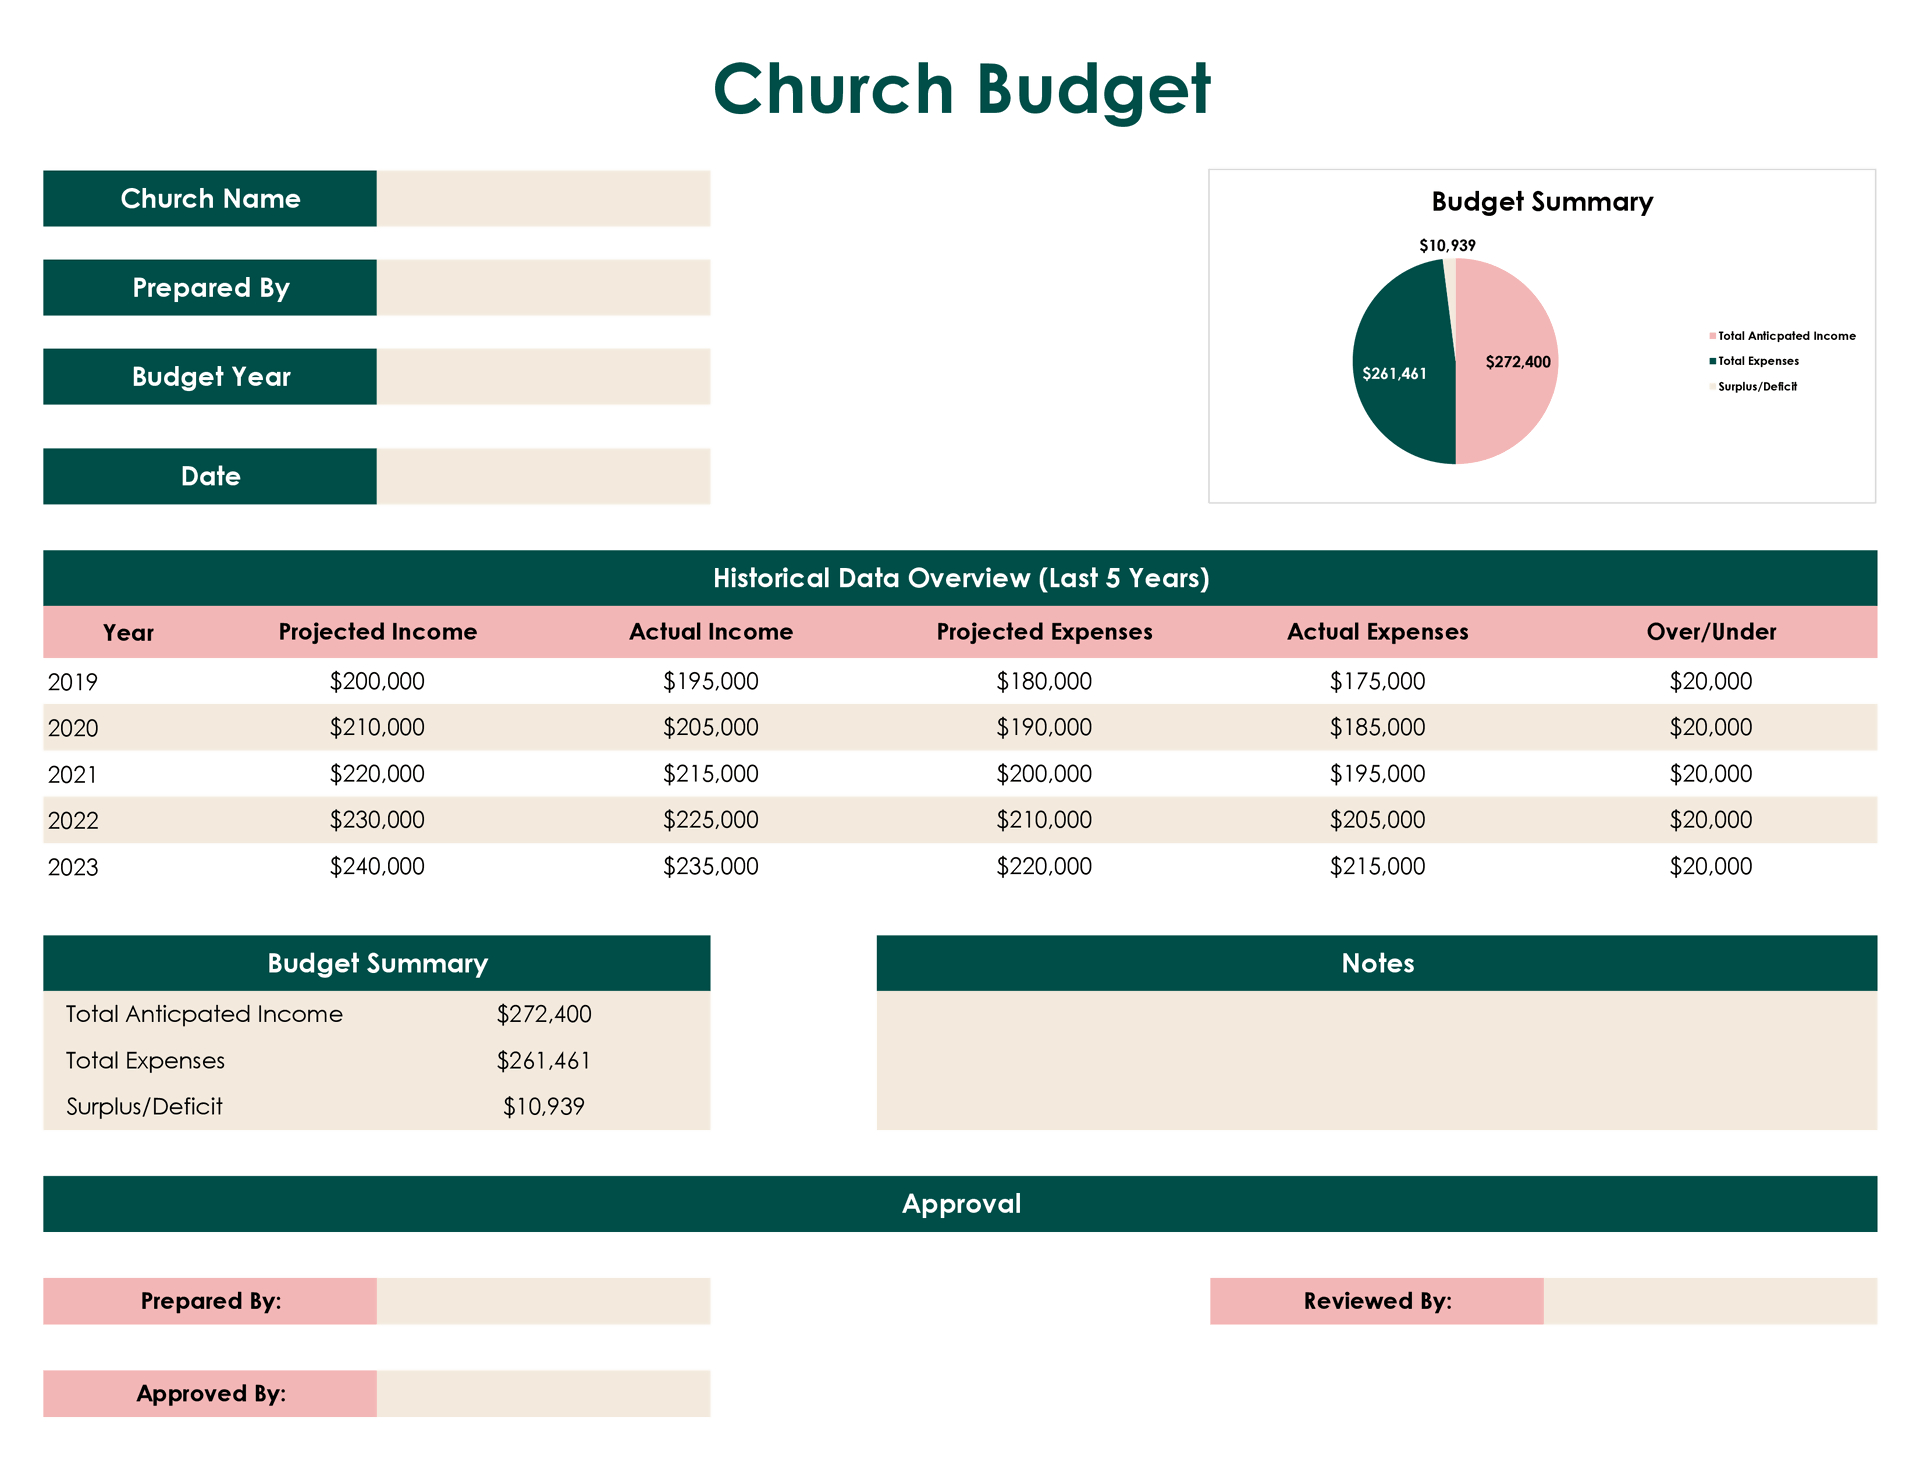
Task: Click the Budget Summary chart title
Action: [x=1543, y=202]
